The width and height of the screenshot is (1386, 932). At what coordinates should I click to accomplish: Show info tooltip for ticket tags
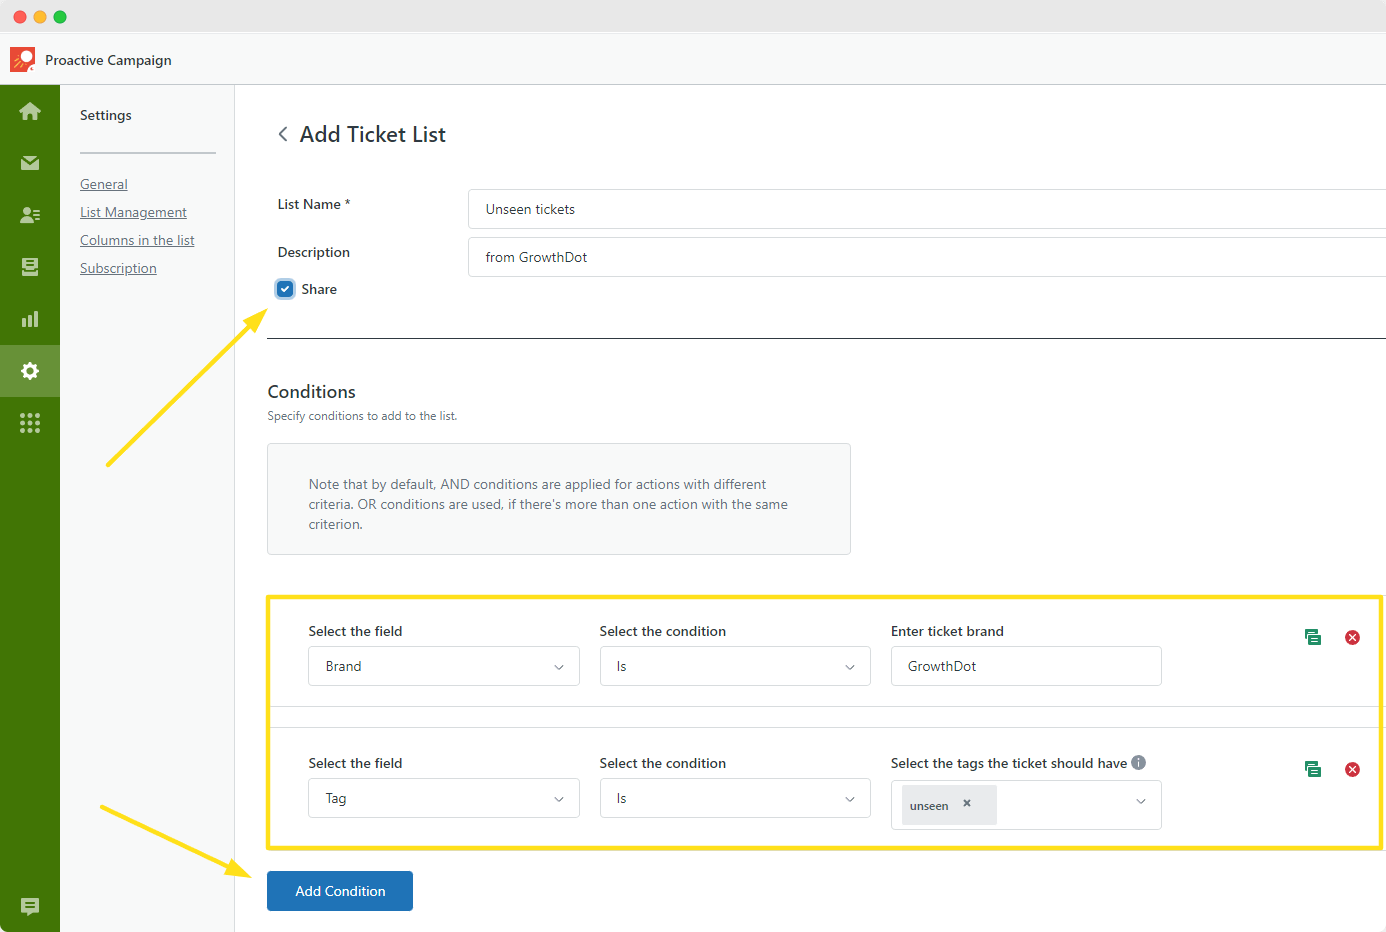1138,762
